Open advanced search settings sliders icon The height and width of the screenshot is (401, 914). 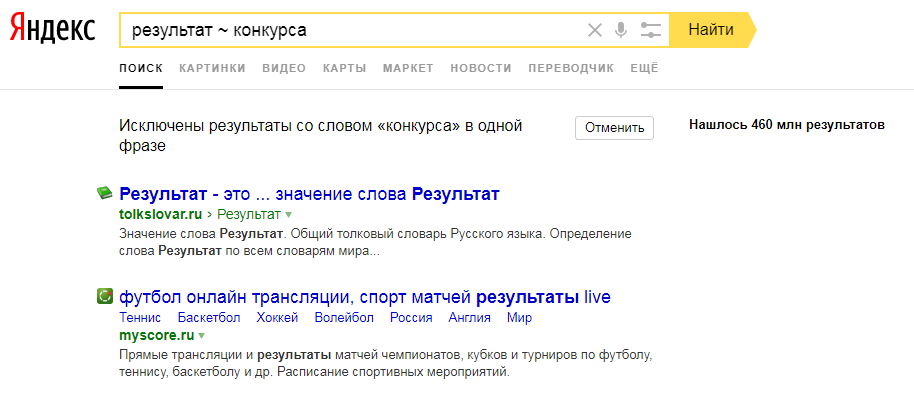click(x=651, y=30)
